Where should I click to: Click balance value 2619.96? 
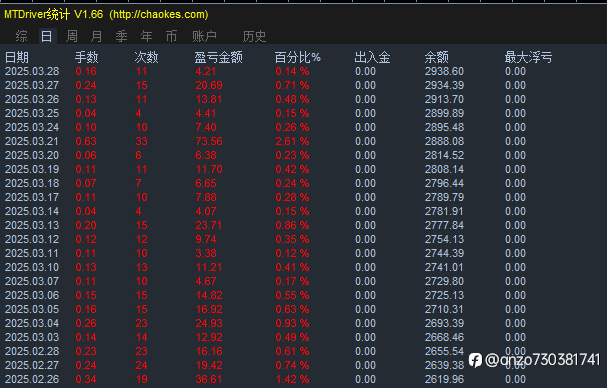(x=444, y=379)
